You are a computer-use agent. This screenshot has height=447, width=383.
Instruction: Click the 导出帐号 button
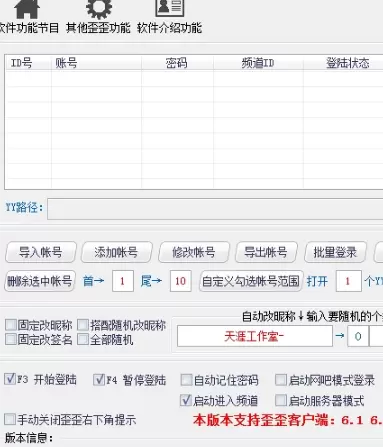click(x=266, y=252)
